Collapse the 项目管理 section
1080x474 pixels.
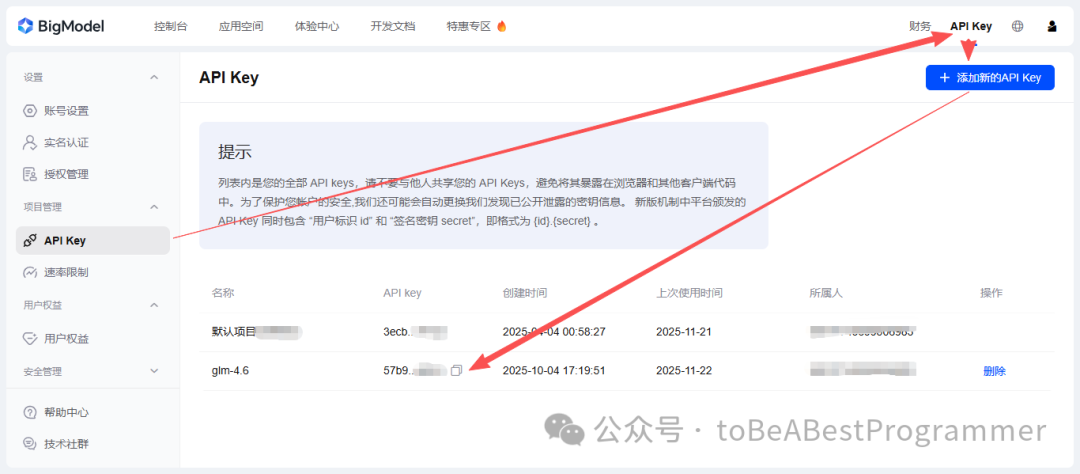click(x=154, y=207)
